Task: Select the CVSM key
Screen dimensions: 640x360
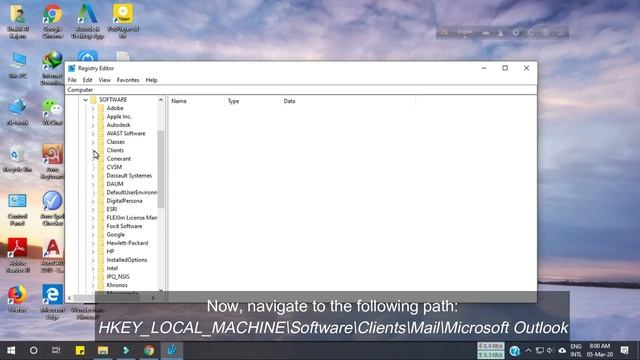Action: point(114,167)
